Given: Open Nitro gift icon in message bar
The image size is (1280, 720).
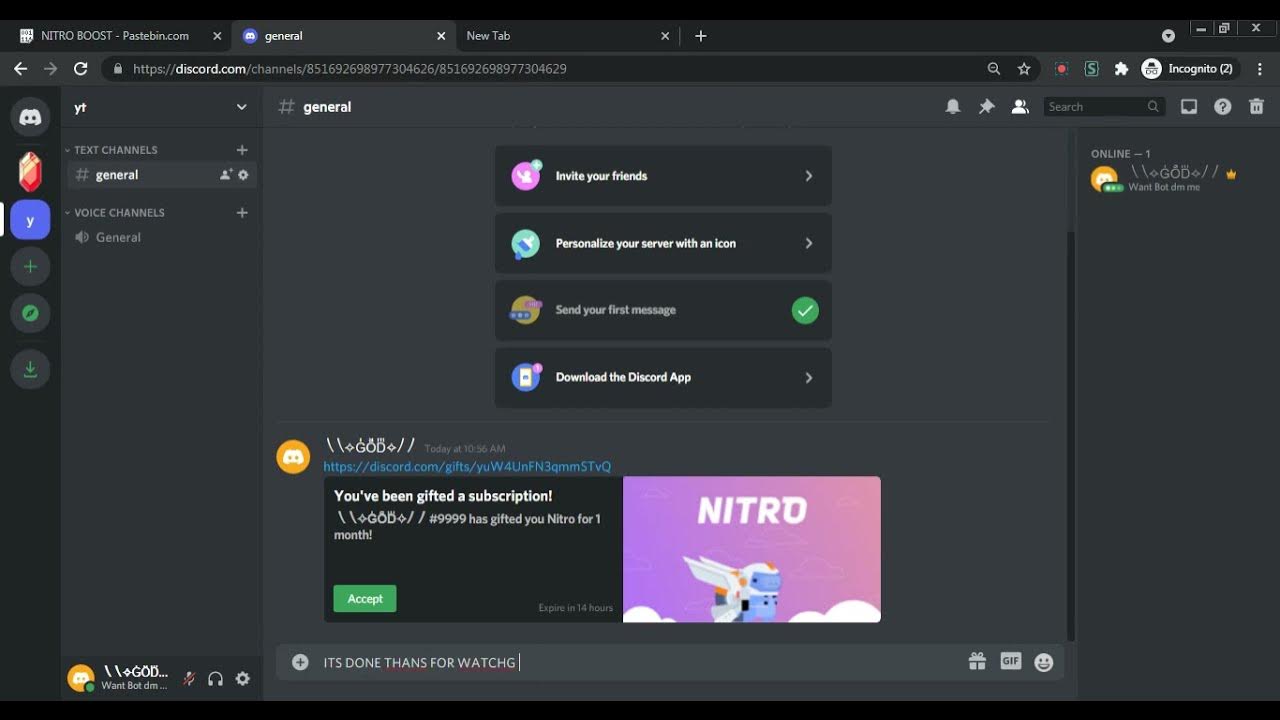Looking at the screenshot, I should [977, 662].
